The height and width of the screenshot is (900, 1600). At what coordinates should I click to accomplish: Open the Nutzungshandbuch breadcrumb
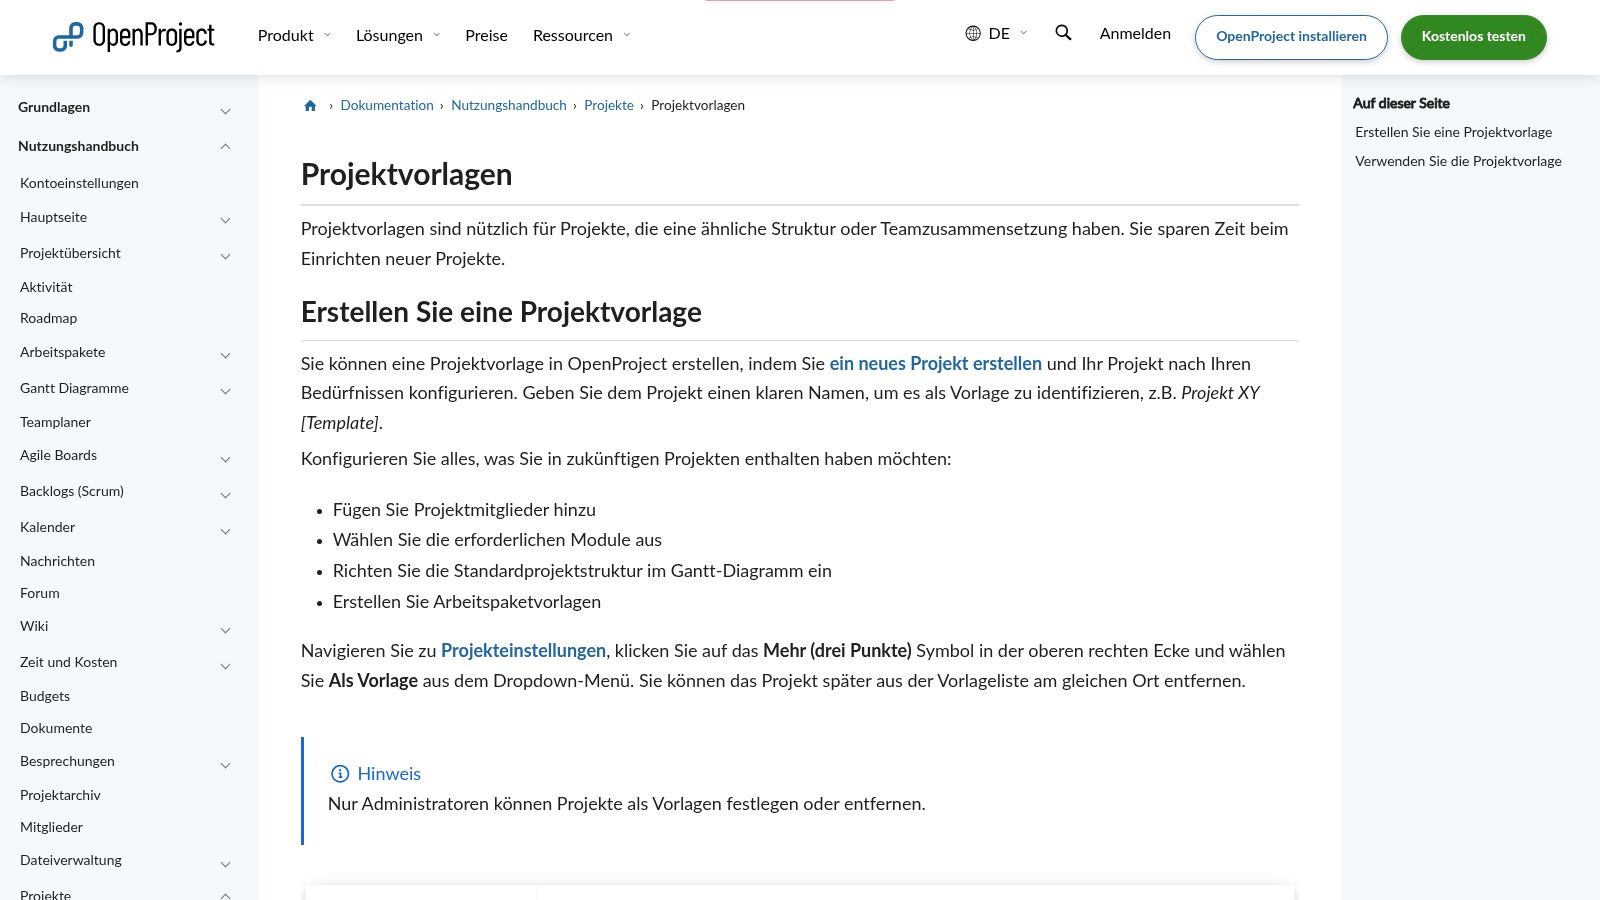coord(509,105)
